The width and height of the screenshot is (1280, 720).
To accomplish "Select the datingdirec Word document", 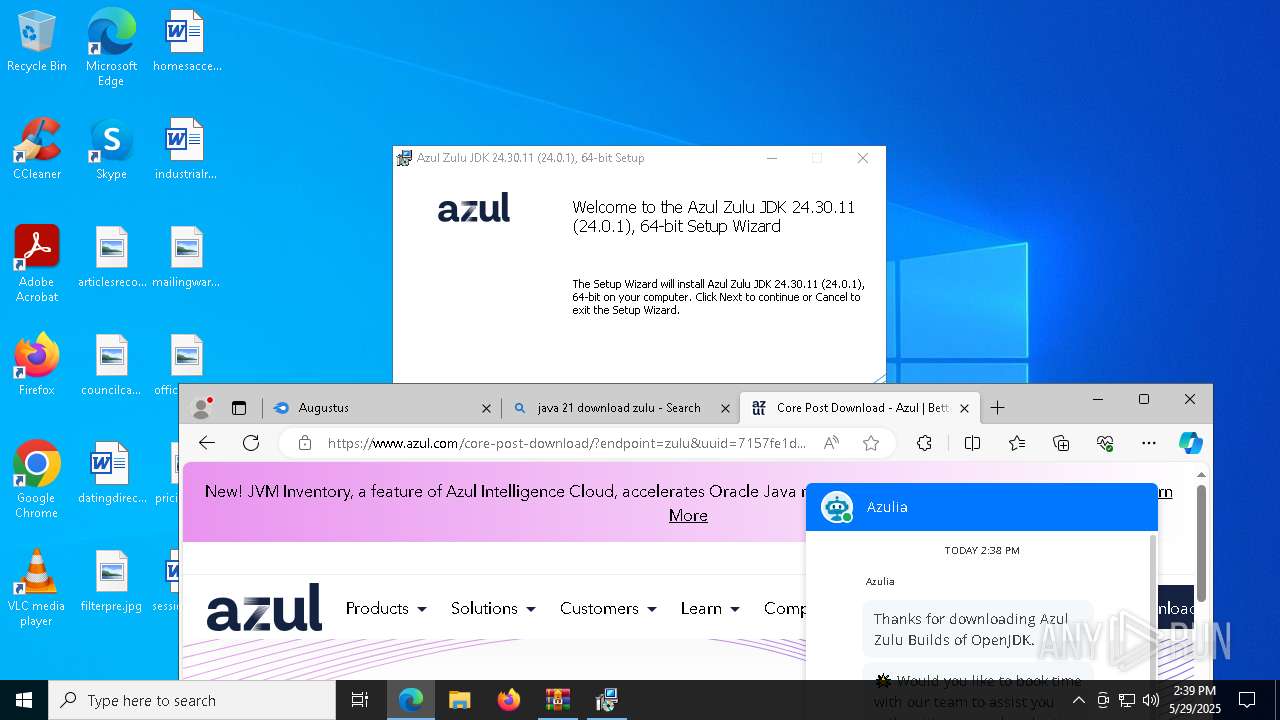I will [111, 473].
